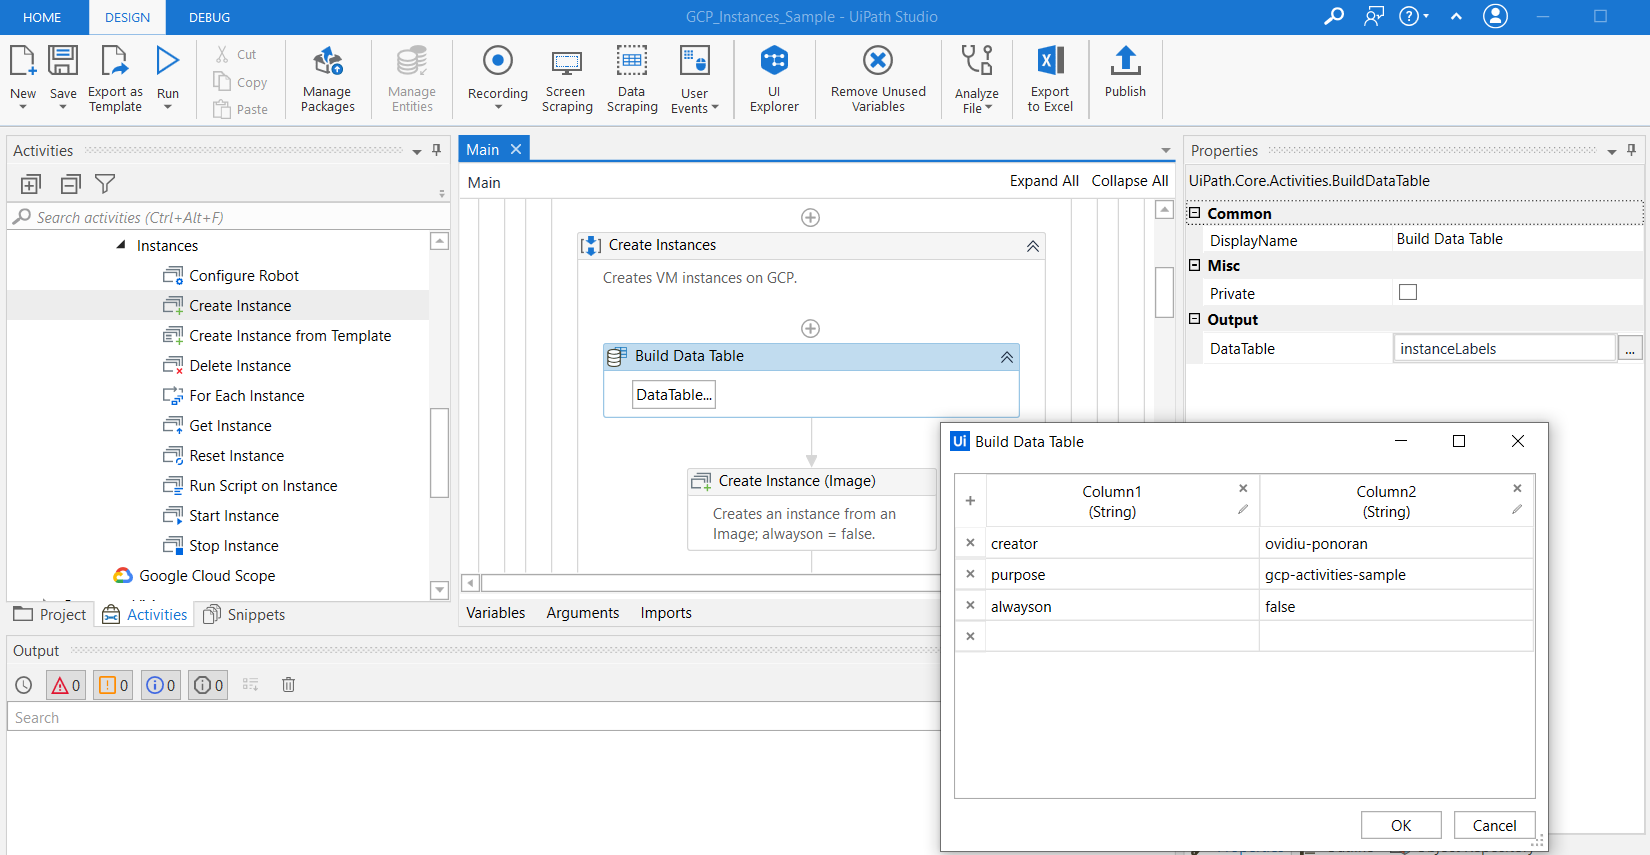The image size is (1650, 855).
Task: Click Remove Unused Variables
Action: pos(878,78)
